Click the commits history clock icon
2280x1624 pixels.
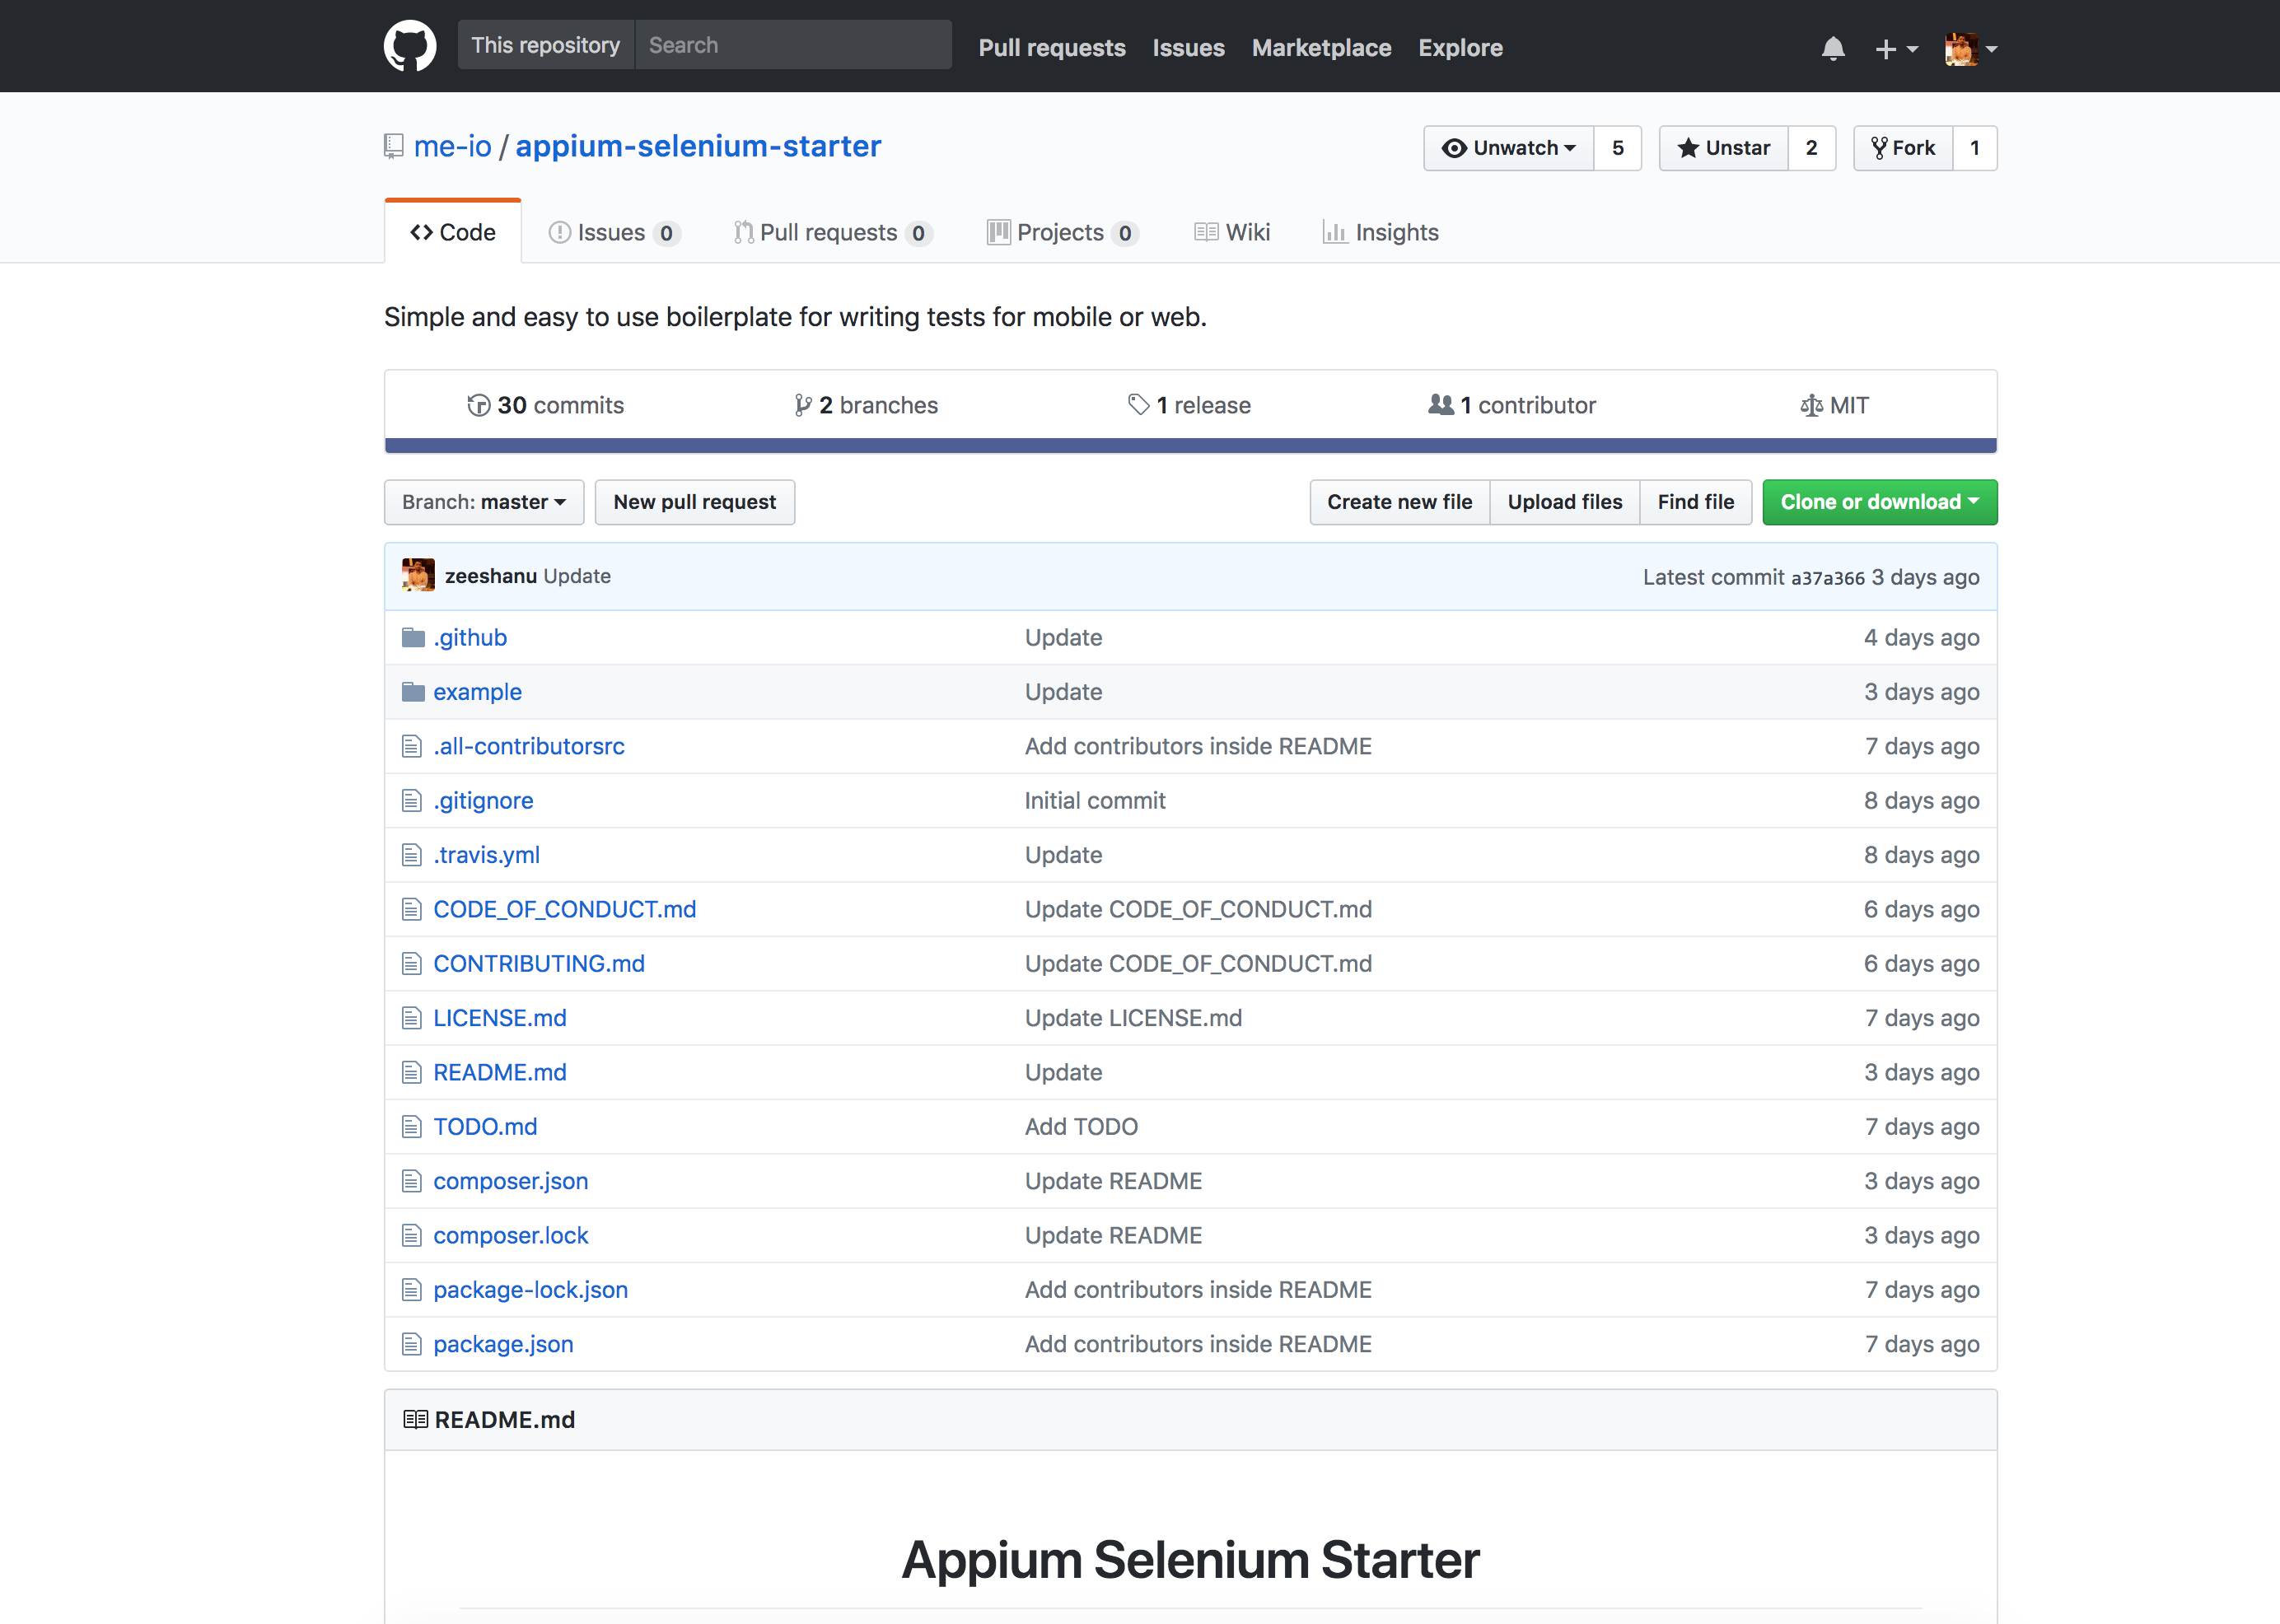coord(478,405)
